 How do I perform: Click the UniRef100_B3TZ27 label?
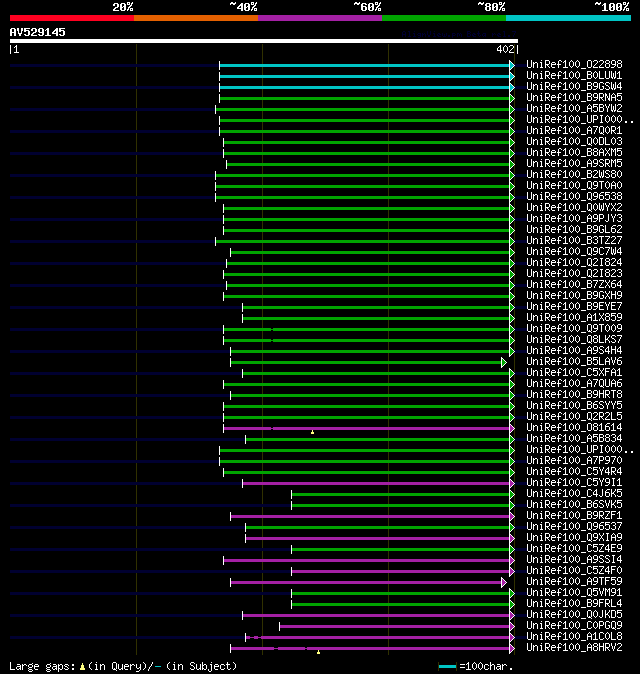click(x=574, y=241)
